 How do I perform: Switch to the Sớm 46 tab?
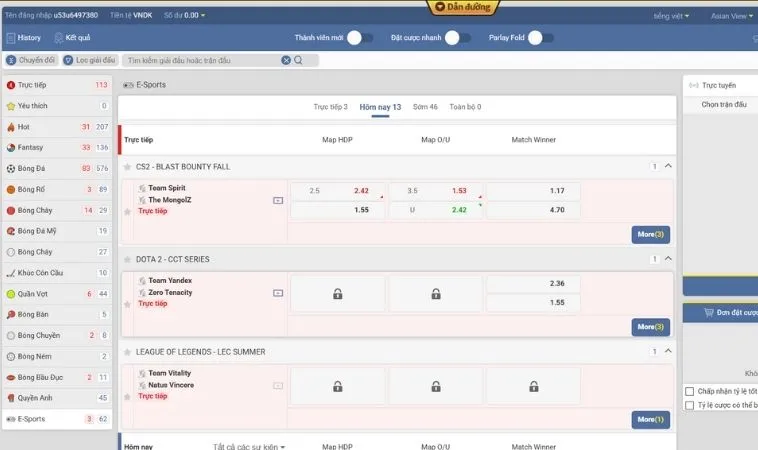[425, 106]
